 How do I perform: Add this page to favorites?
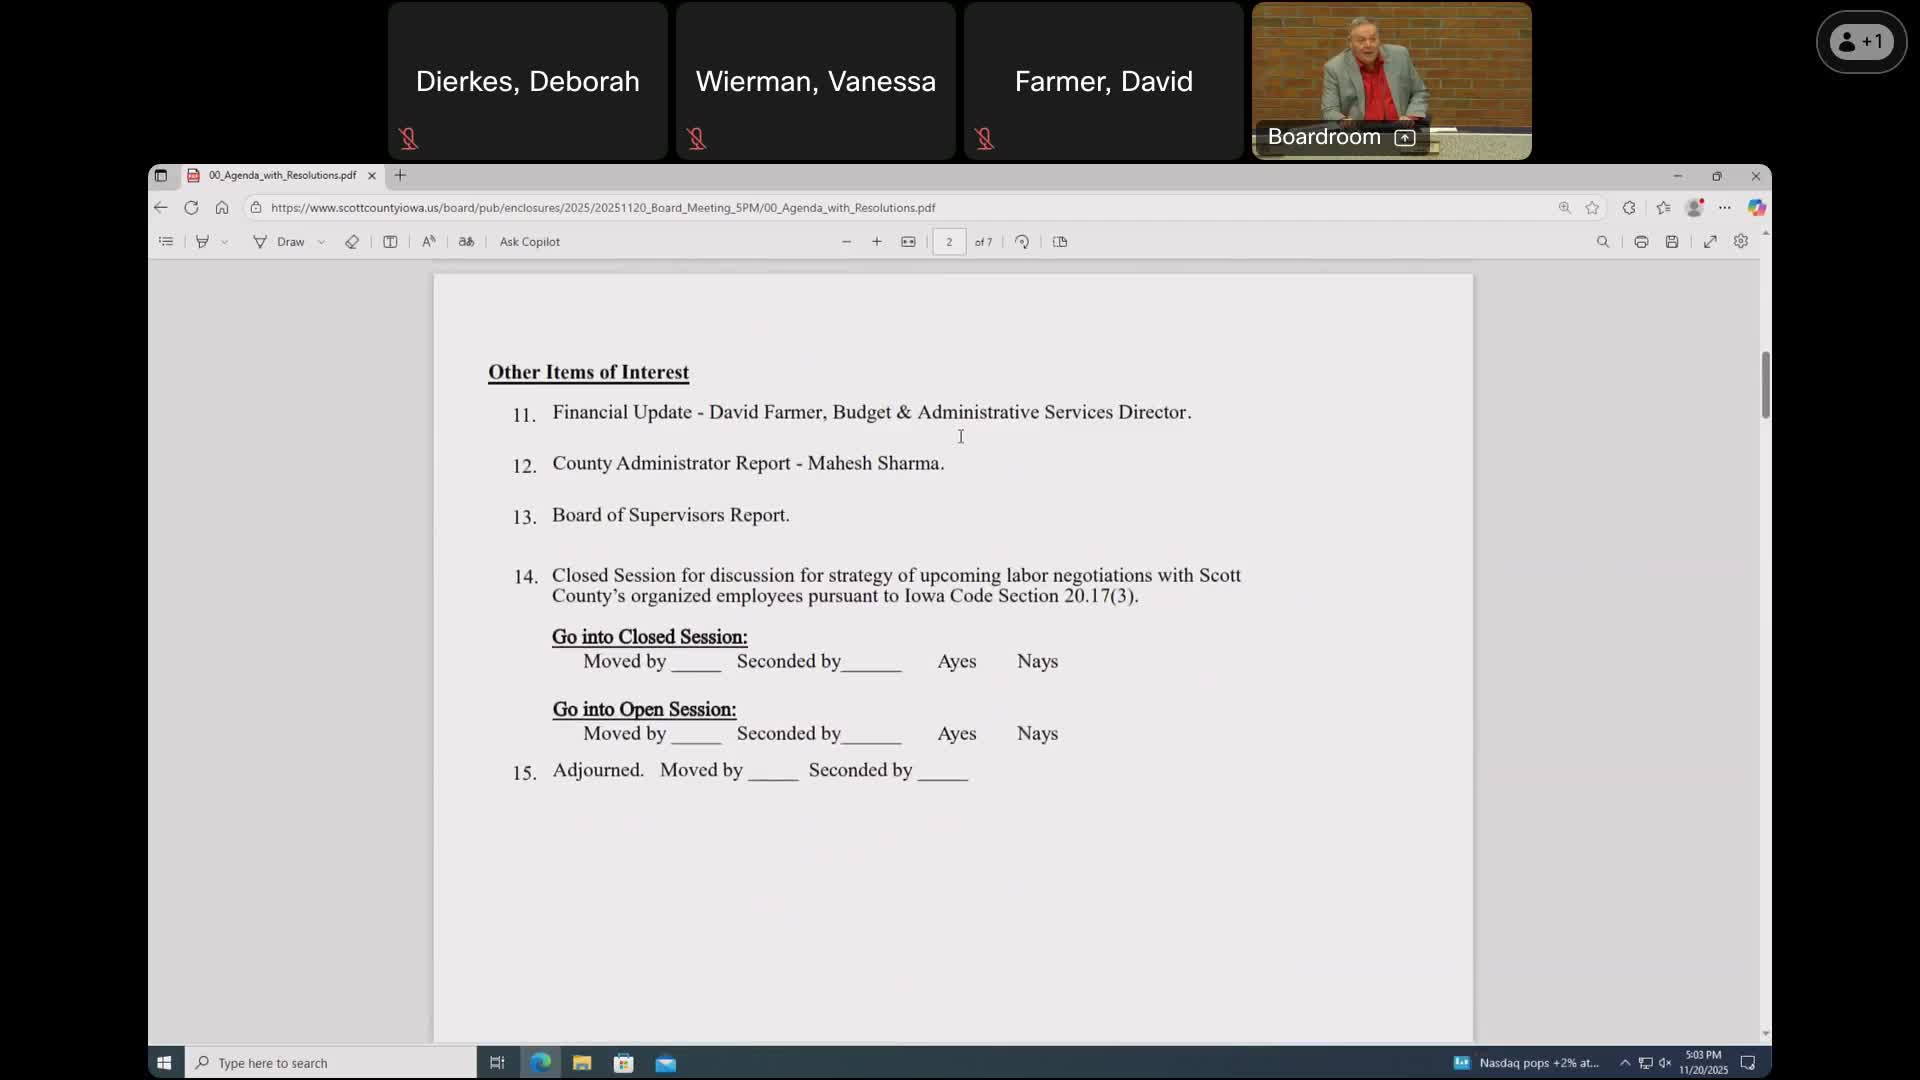tap(1592, 208)
